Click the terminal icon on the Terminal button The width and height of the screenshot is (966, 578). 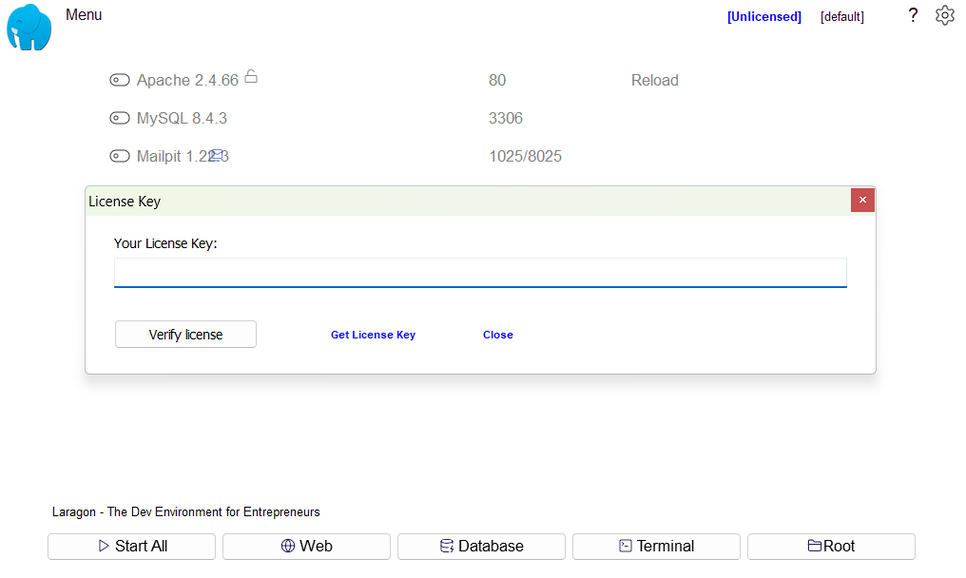click(624, 546)
